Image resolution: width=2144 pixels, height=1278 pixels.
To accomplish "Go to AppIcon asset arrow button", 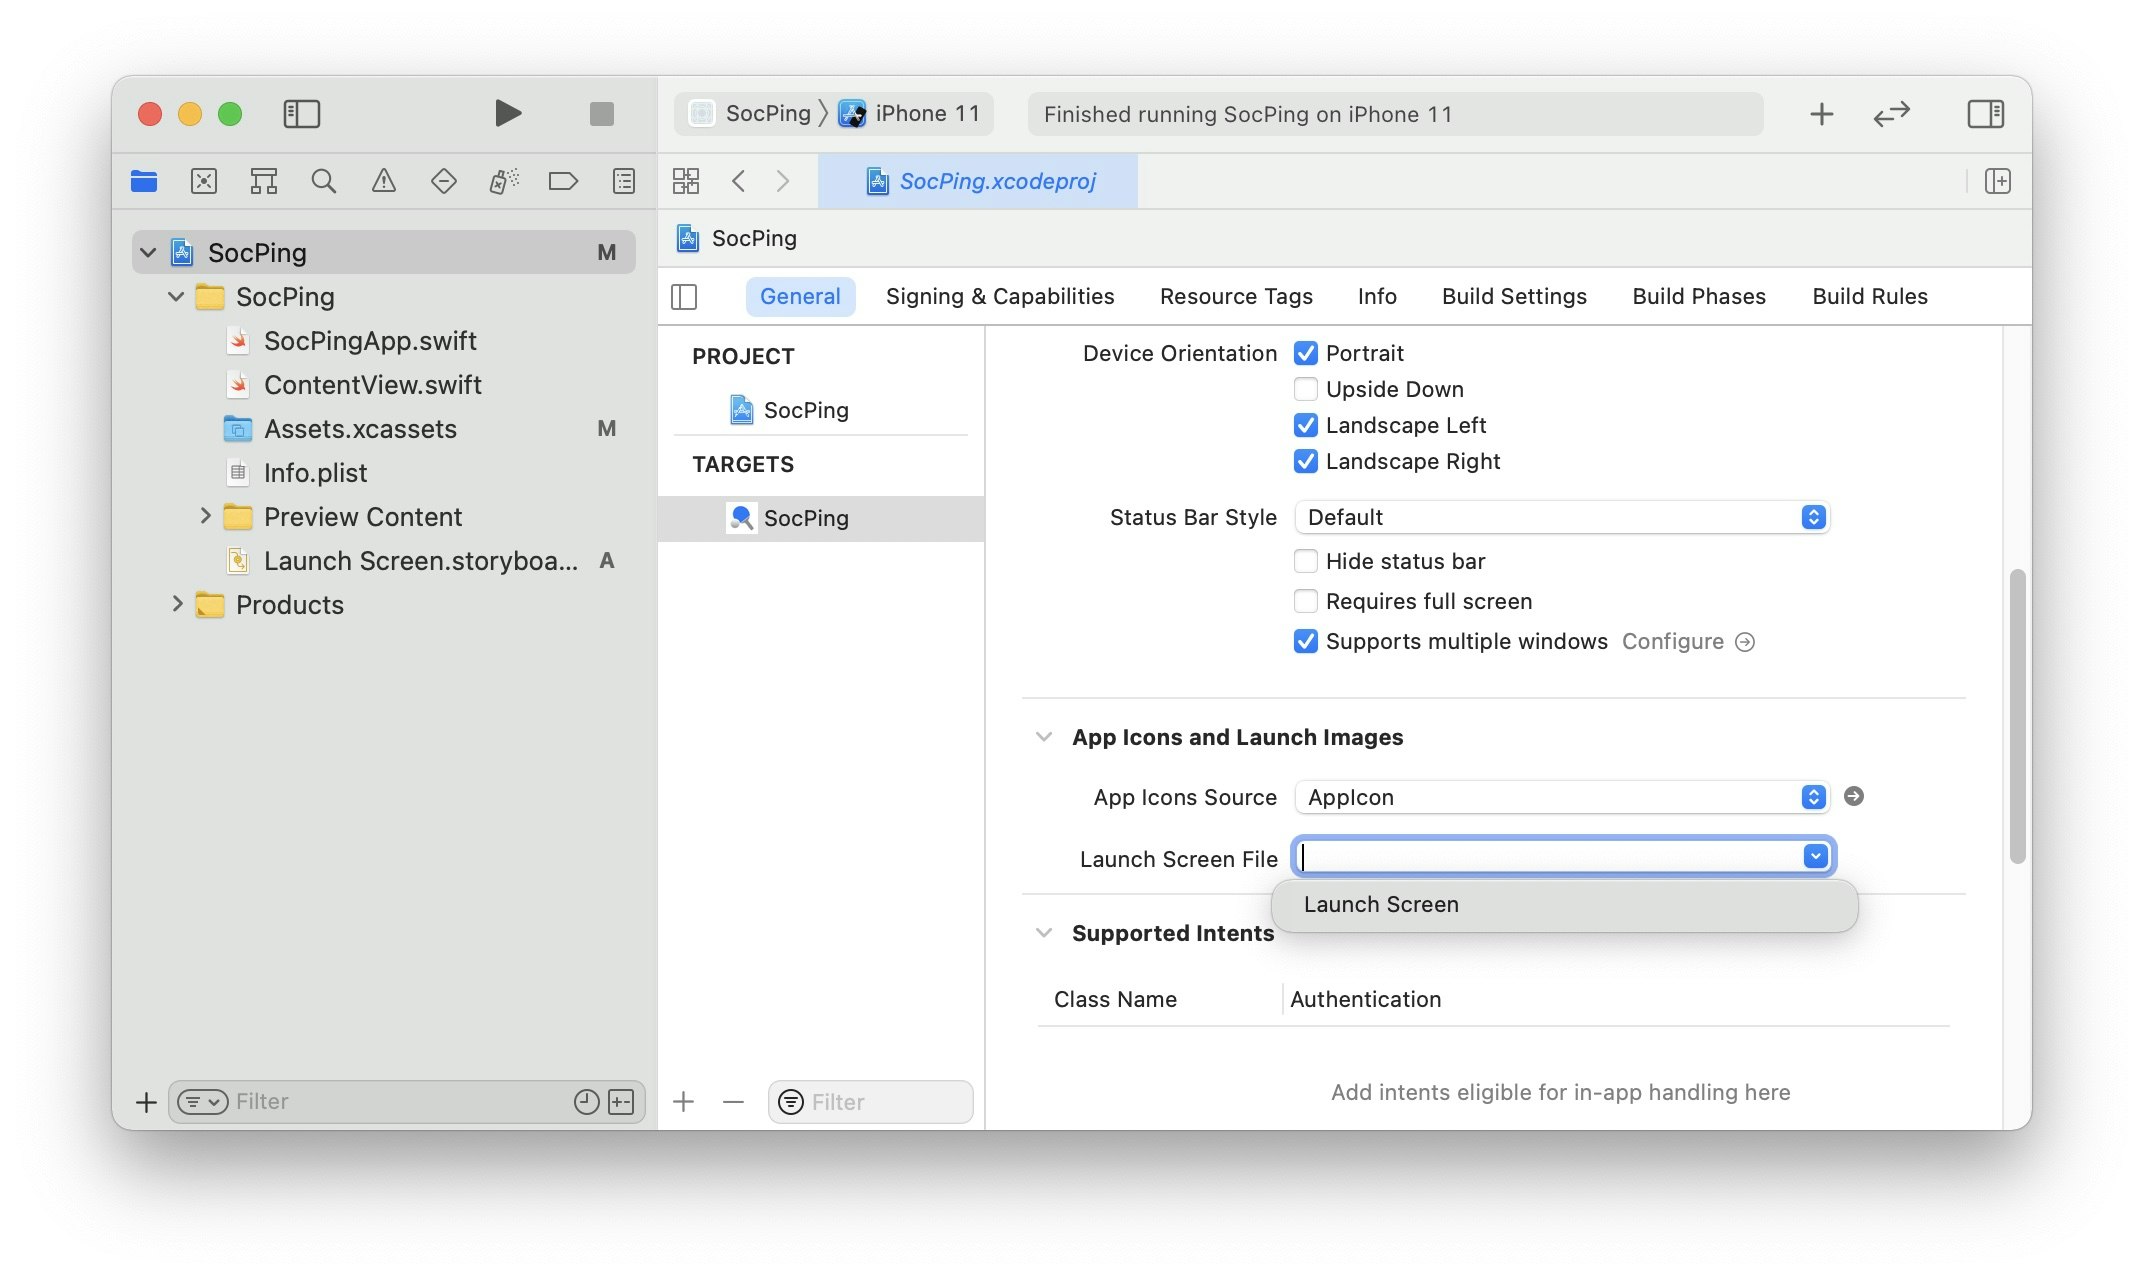I will pos(1854,797).
